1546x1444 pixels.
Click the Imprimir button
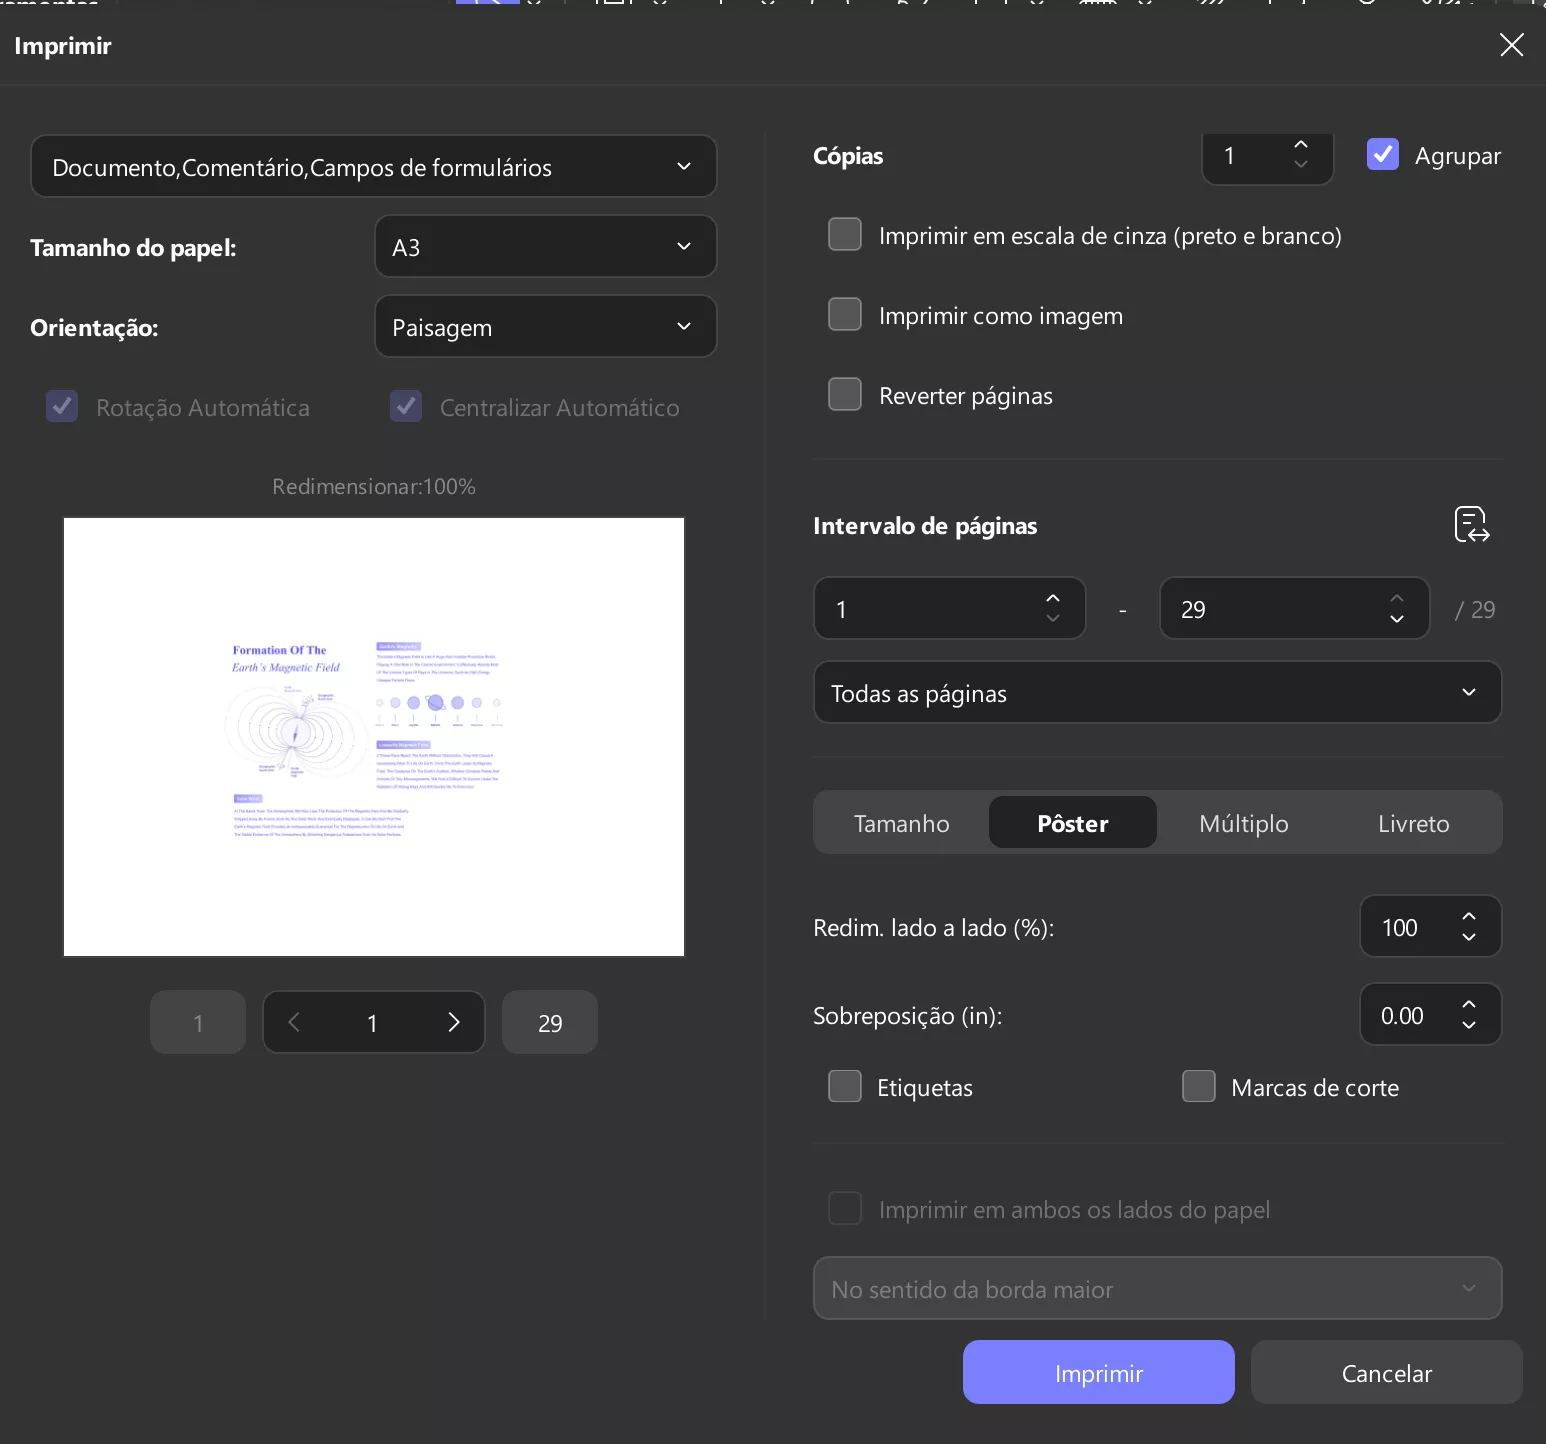1098,1373
